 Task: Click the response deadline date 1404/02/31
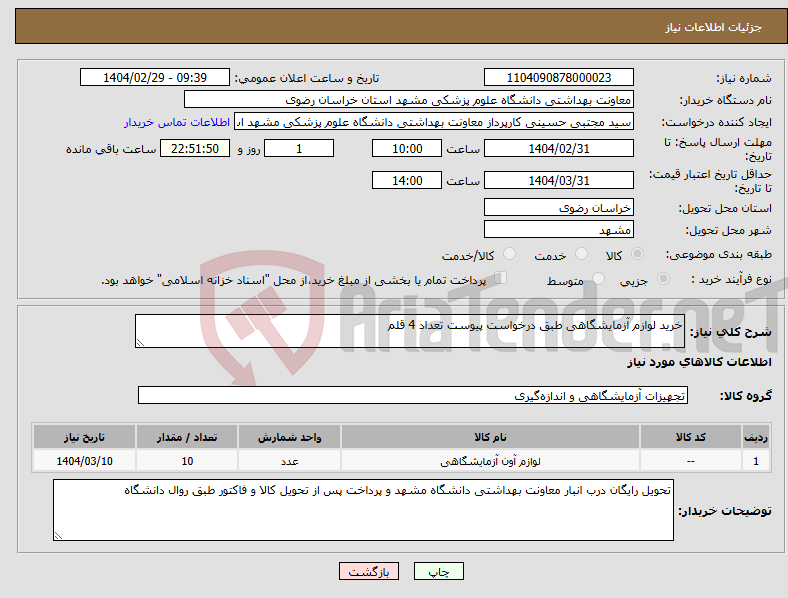tap(558, 148)
